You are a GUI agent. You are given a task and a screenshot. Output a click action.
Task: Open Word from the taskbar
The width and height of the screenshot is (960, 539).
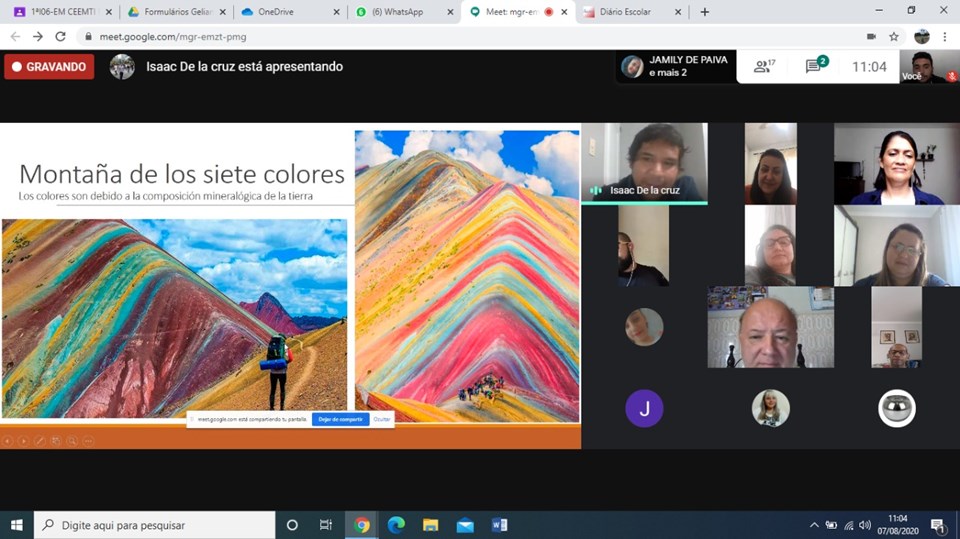point(499,525)
